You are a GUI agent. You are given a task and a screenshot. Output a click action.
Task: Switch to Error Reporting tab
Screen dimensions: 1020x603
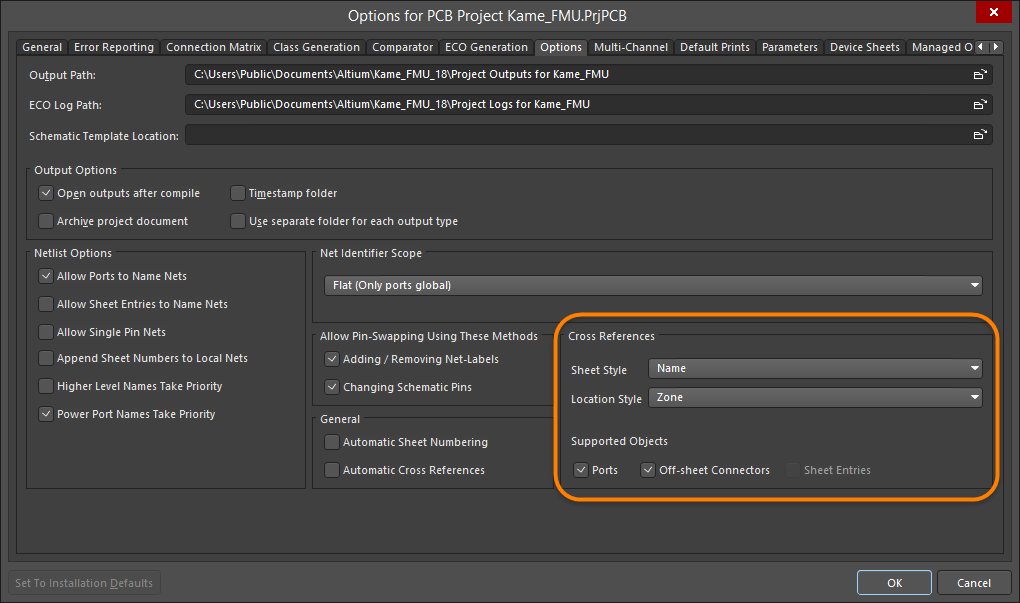[114, 47]
